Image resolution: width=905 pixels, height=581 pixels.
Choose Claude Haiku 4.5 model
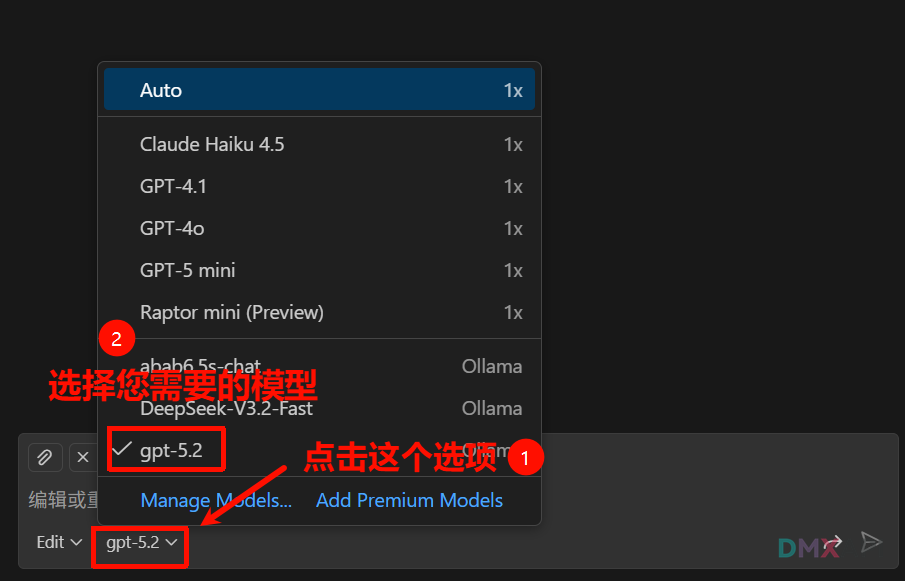319,144
